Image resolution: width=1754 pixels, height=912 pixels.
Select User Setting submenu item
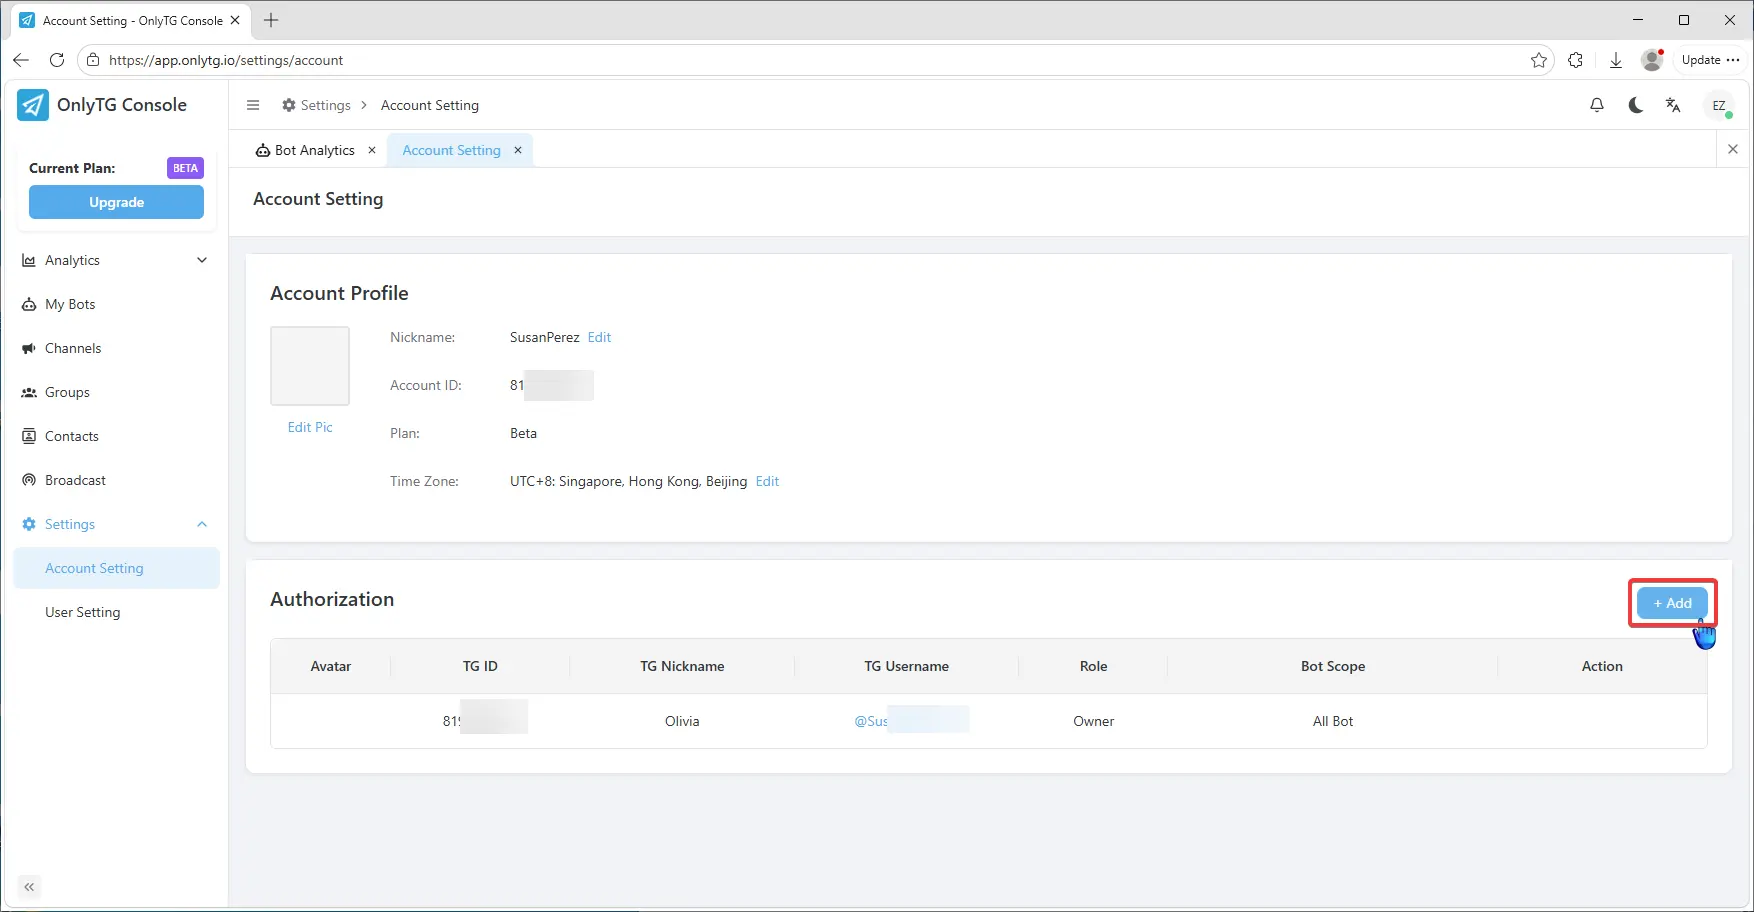tap(83, 612)
